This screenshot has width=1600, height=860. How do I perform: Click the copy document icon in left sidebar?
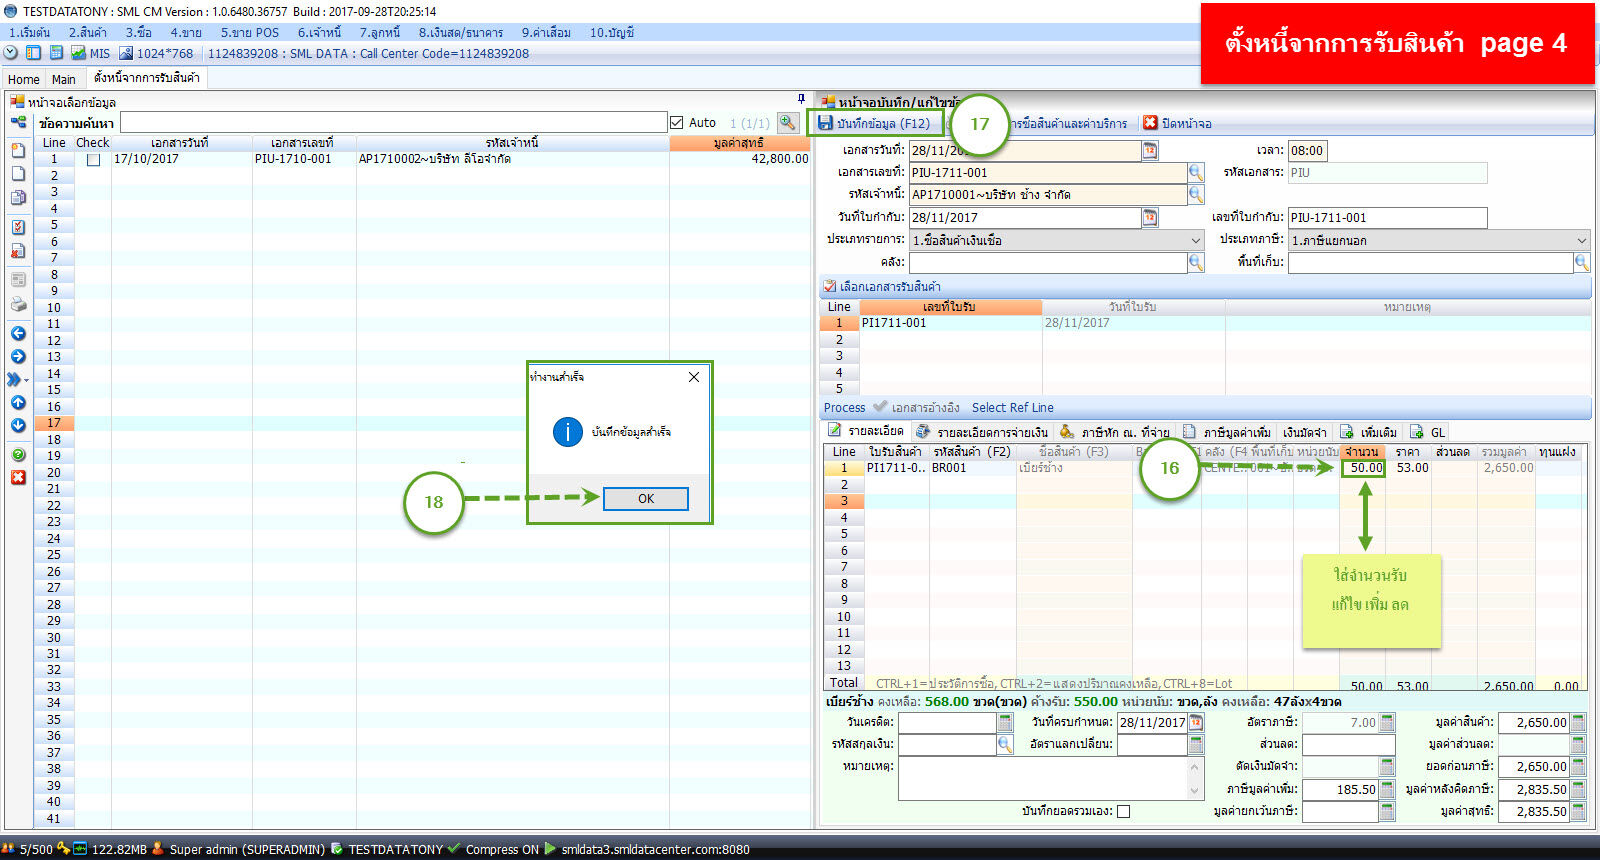point(18,197)
